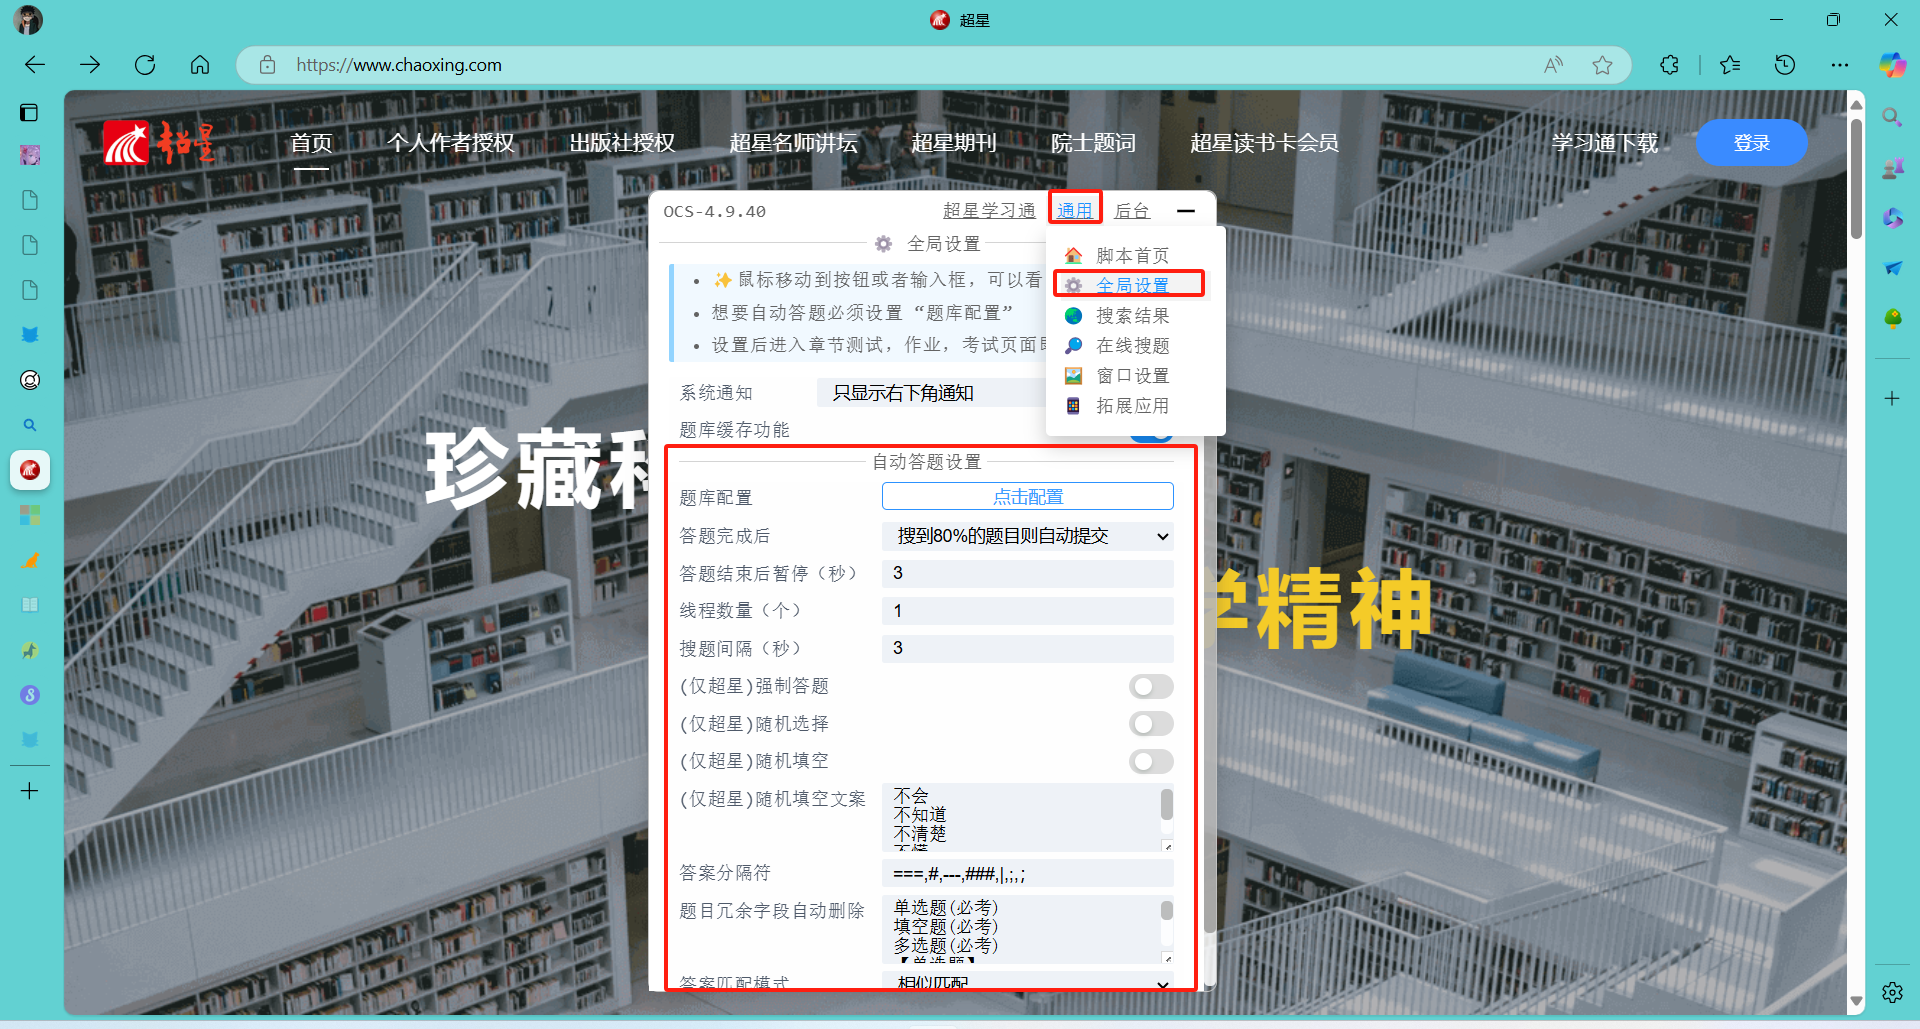Viewport: 1920px width, 1029px height.
Task: Open the 首页 navigation link
Action: tap(311, 143)
